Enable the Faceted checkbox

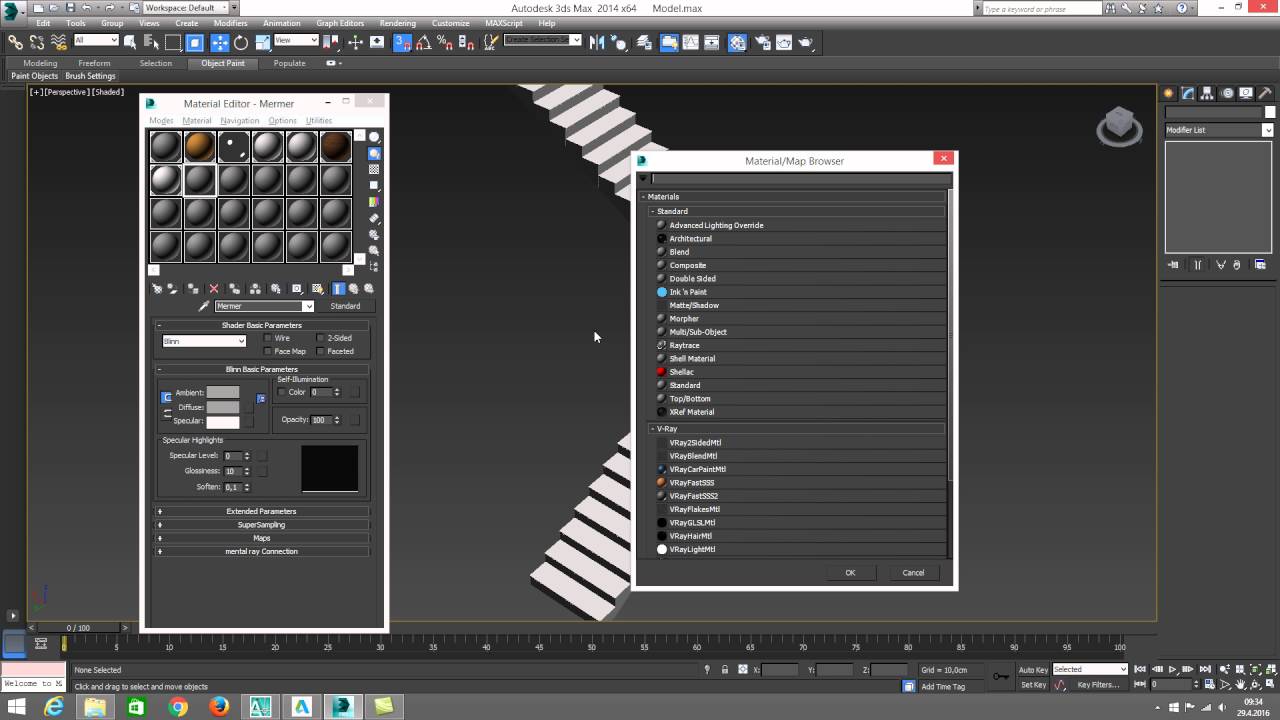[320, 351]
